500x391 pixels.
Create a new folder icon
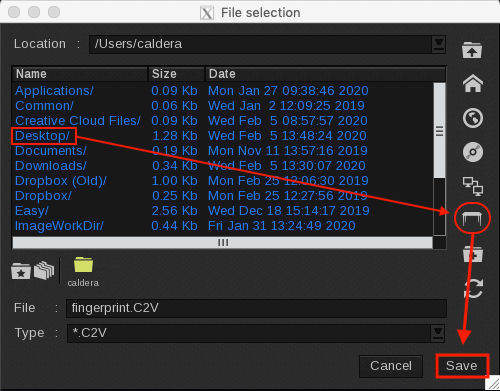473,254
